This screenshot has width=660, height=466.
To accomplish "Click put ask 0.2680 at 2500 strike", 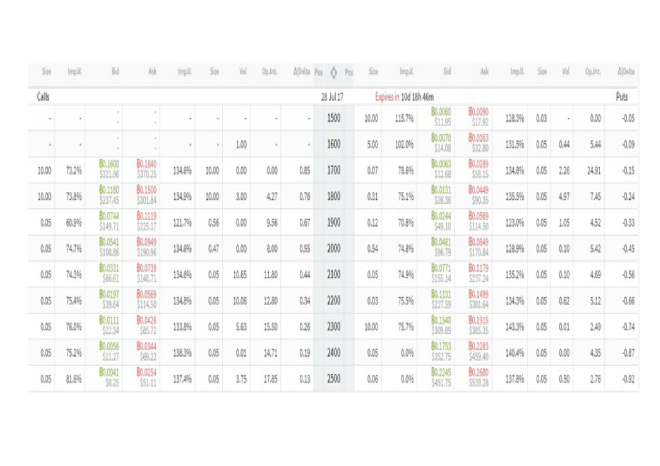I will click(x=479, y=374).
